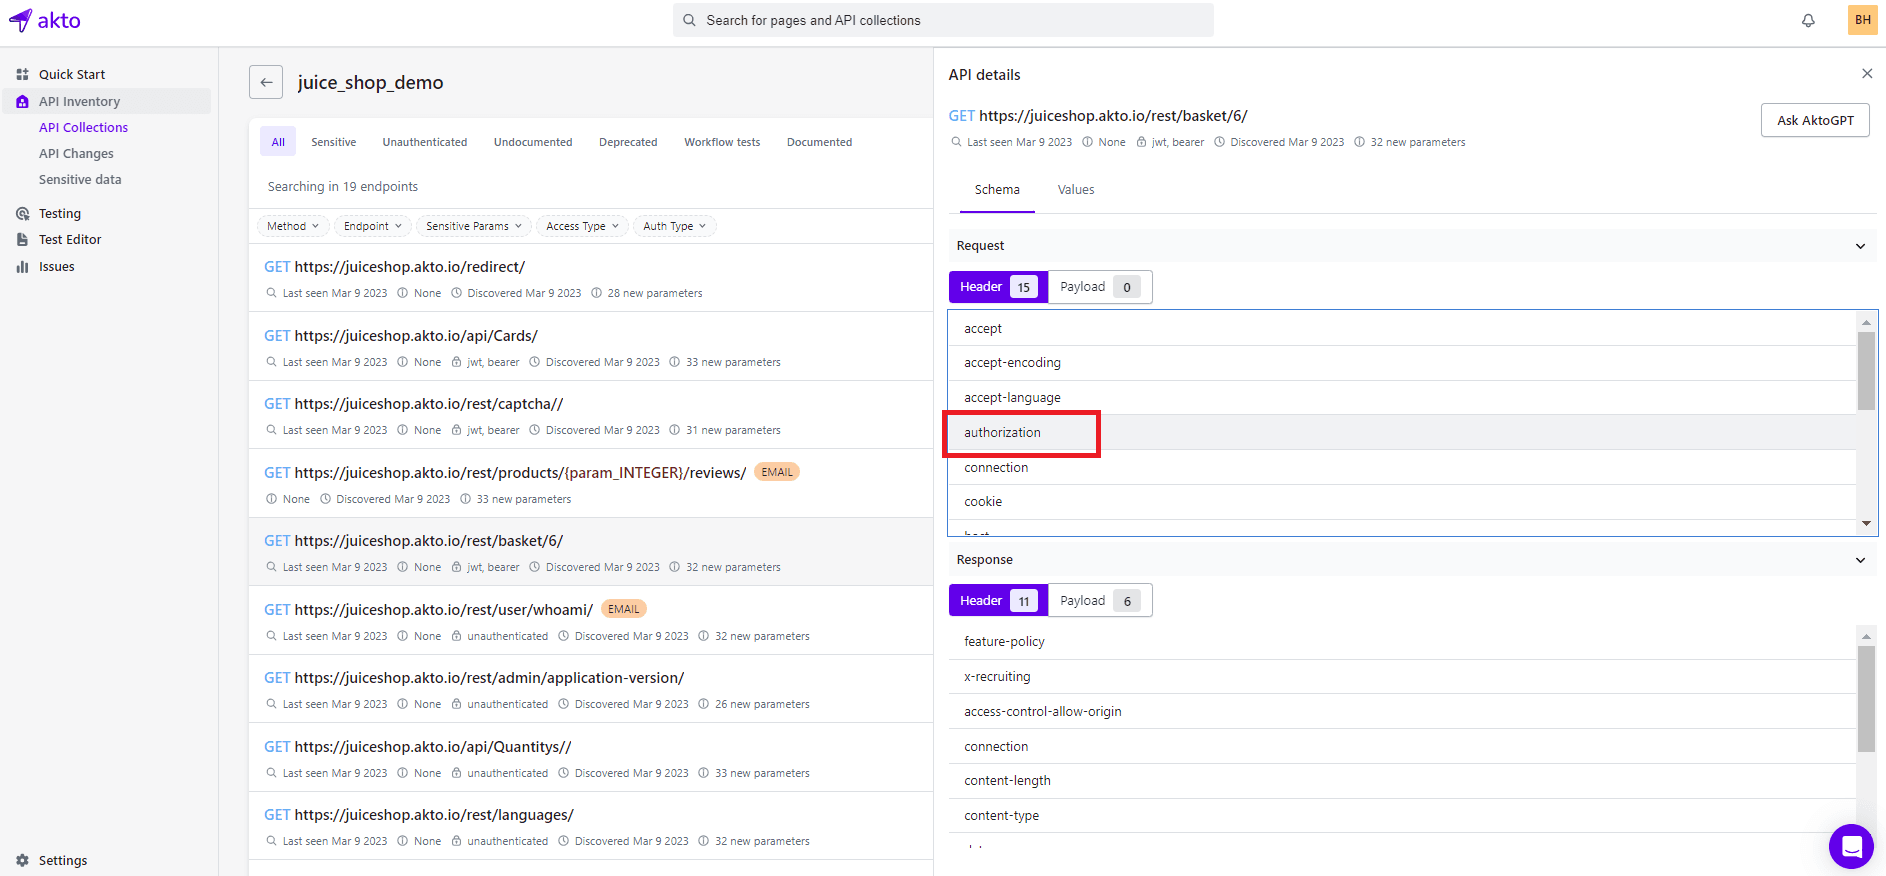Click the Issues bar chart icon
Viewport: 1886px width, 876px height.
click(x=22, y=266)
